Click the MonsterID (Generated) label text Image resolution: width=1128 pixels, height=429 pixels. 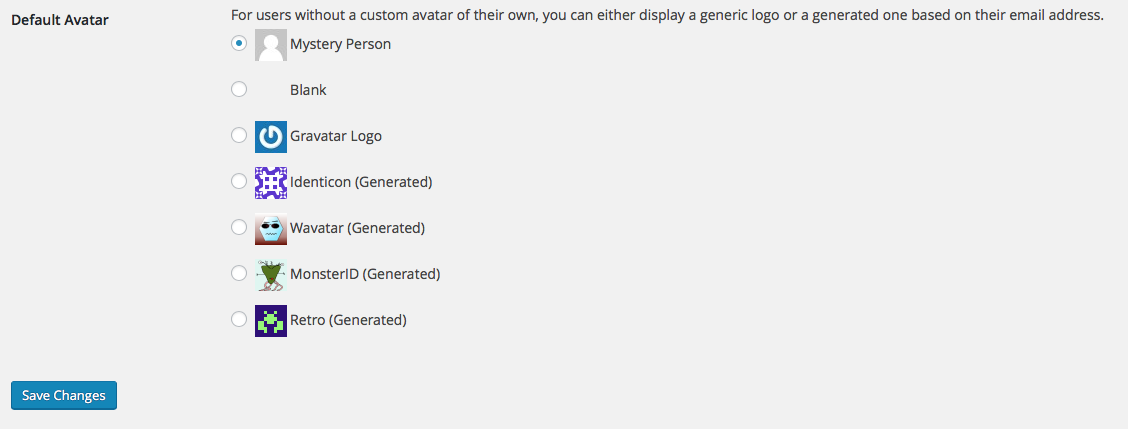[x=365, y=274]
